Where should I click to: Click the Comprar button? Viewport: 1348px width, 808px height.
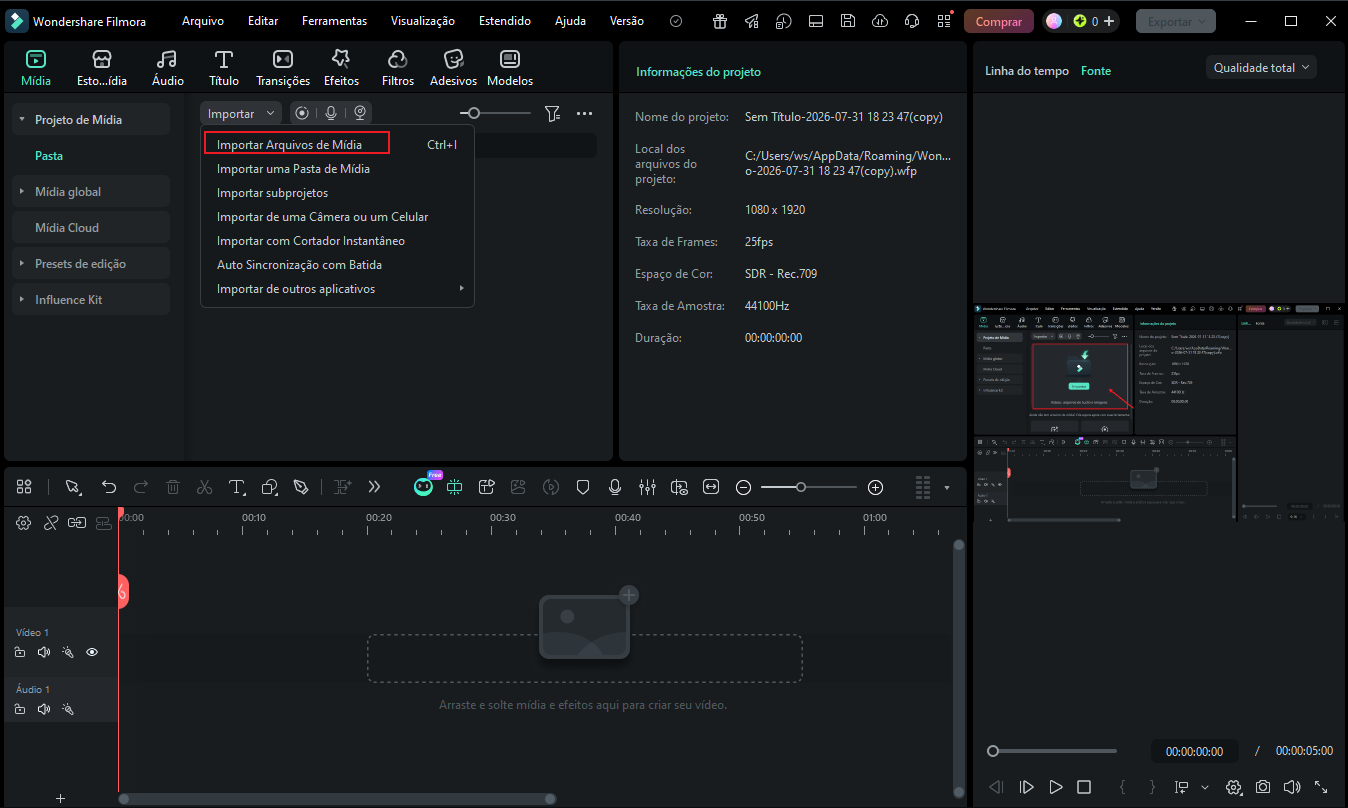point(999,21)
